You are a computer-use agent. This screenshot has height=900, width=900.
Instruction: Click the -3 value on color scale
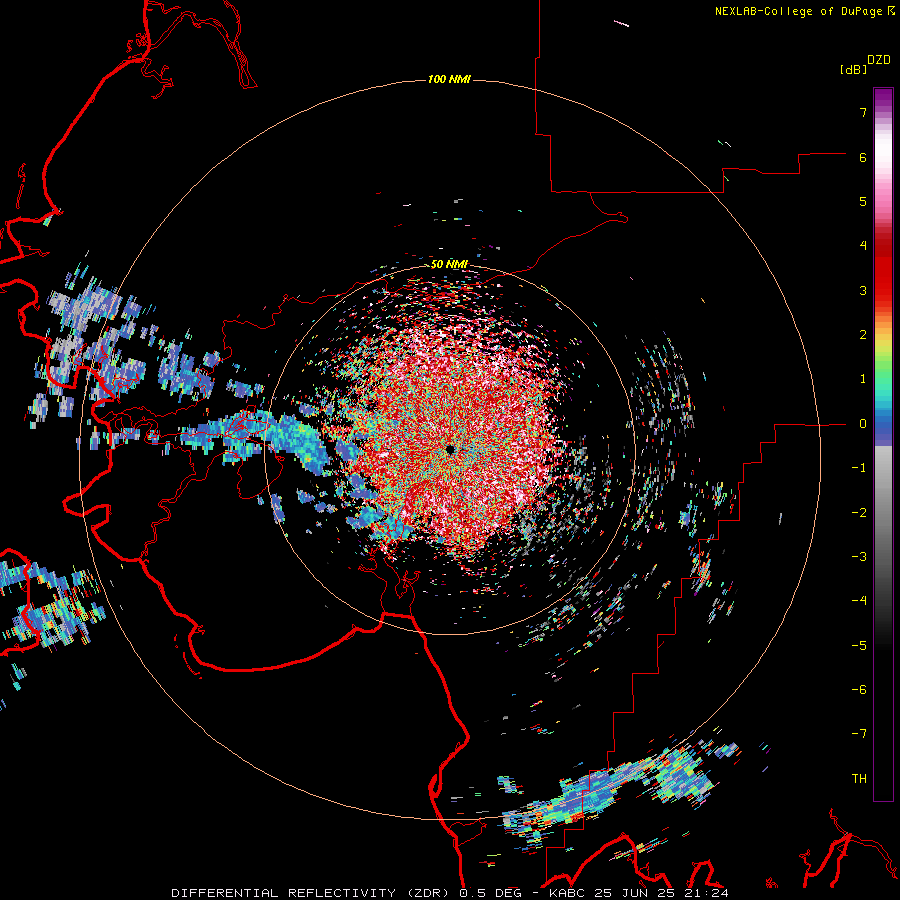pyautogui.click(x=859, y=557)
